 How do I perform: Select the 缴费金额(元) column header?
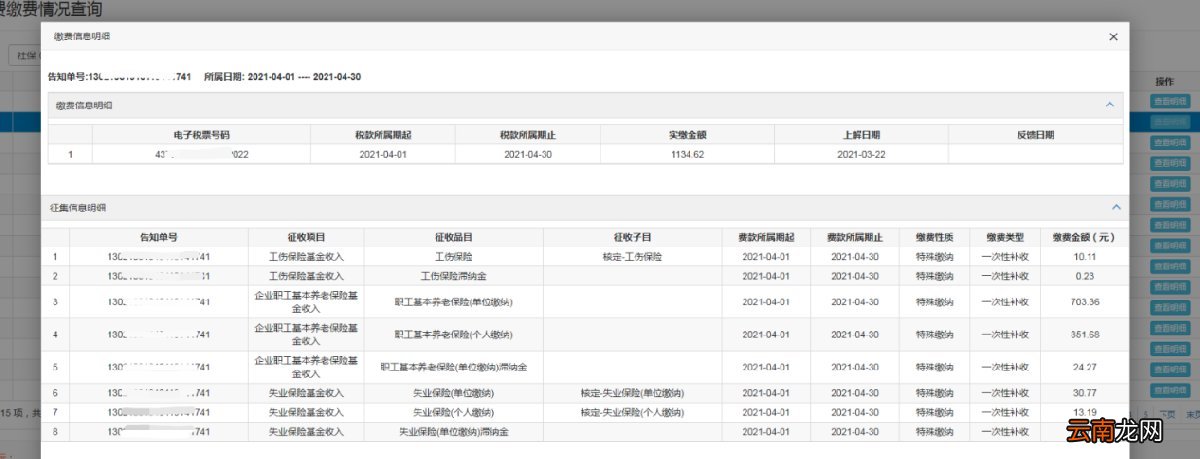coord(1083,237)
